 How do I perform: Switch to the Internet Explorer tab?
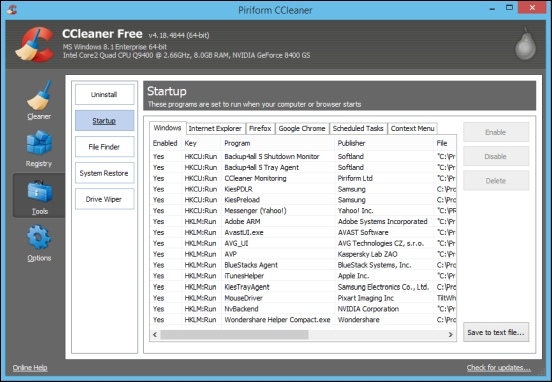pyautogui.click(x=215, y=129)
